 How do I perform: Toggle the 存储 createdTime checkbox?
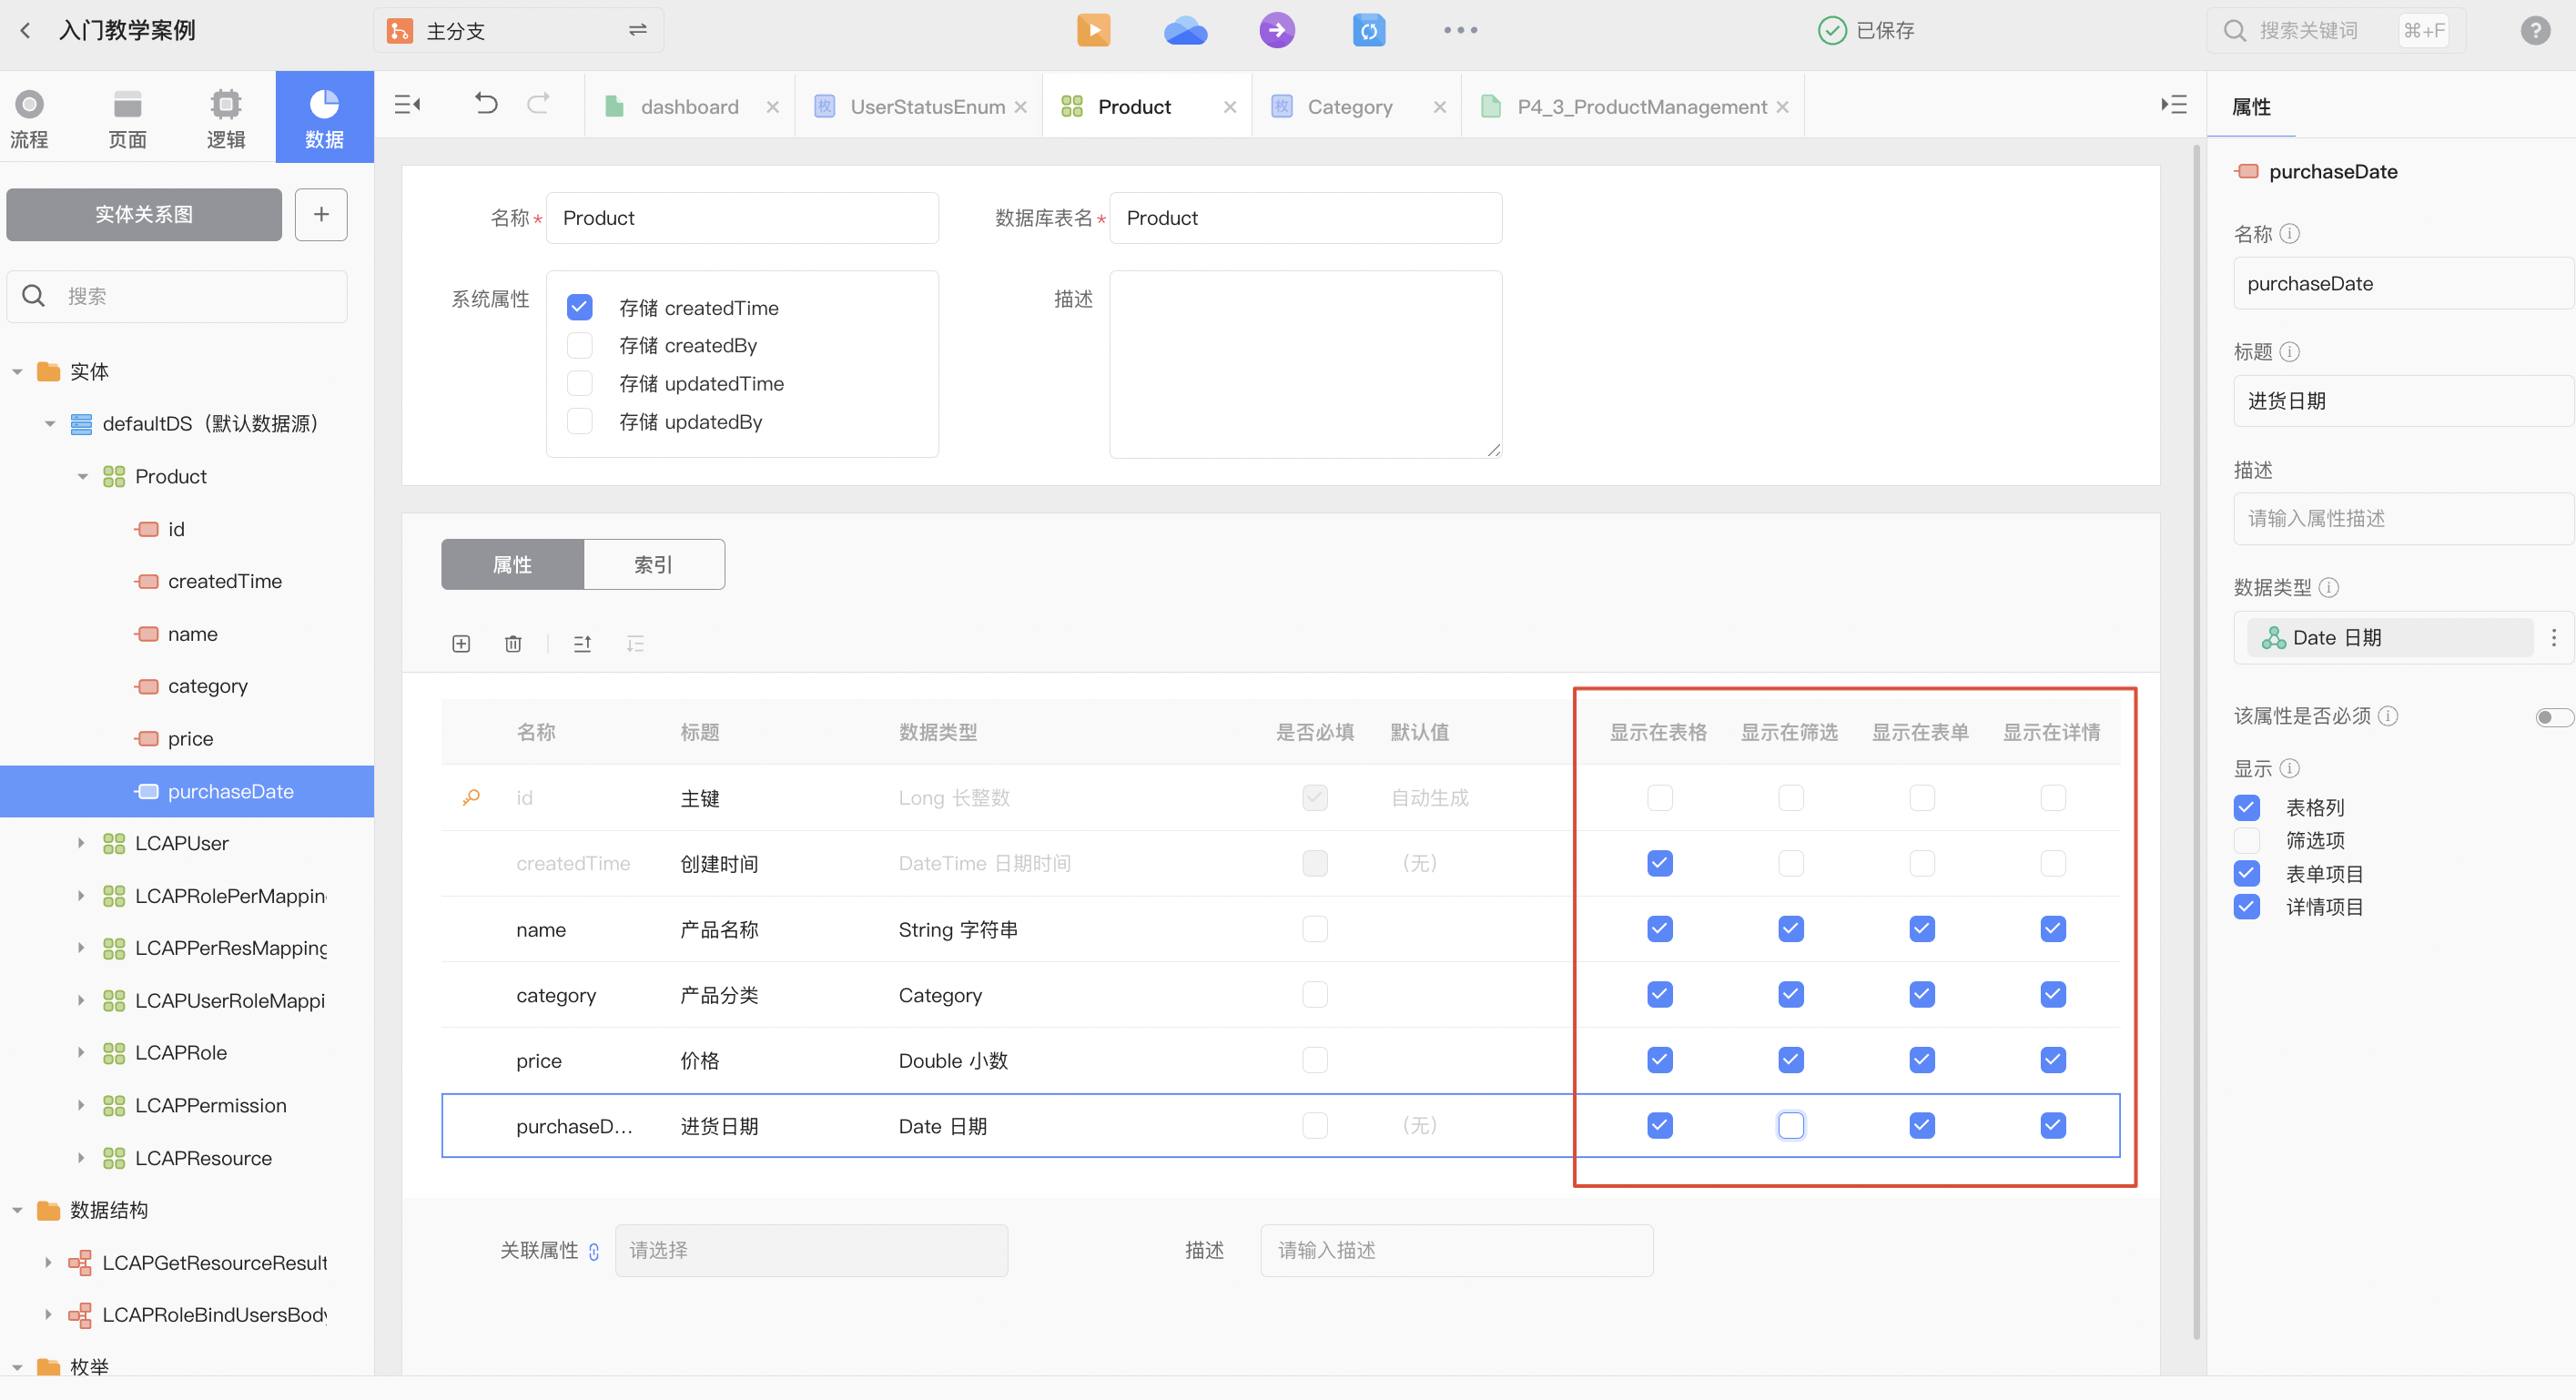click(x=579, y=307)
